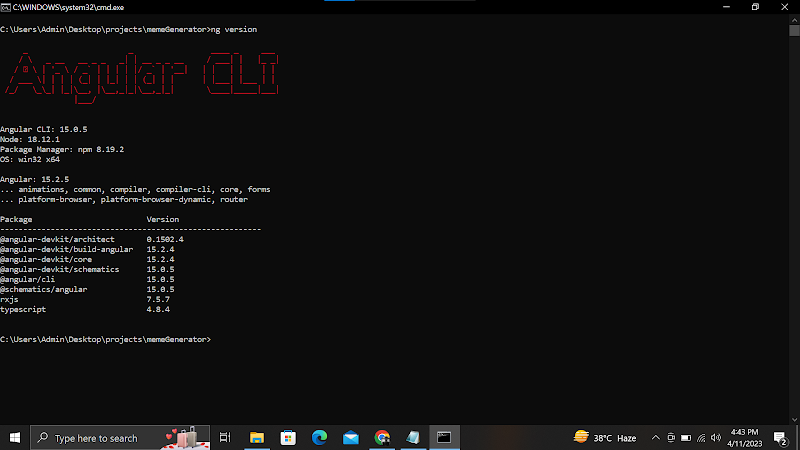Image resolution: width=800 pixels, height=450 pixels.
Task: Open the clock showing 4:43 PM
Action: pyautogui.click(x=744, y=438)
